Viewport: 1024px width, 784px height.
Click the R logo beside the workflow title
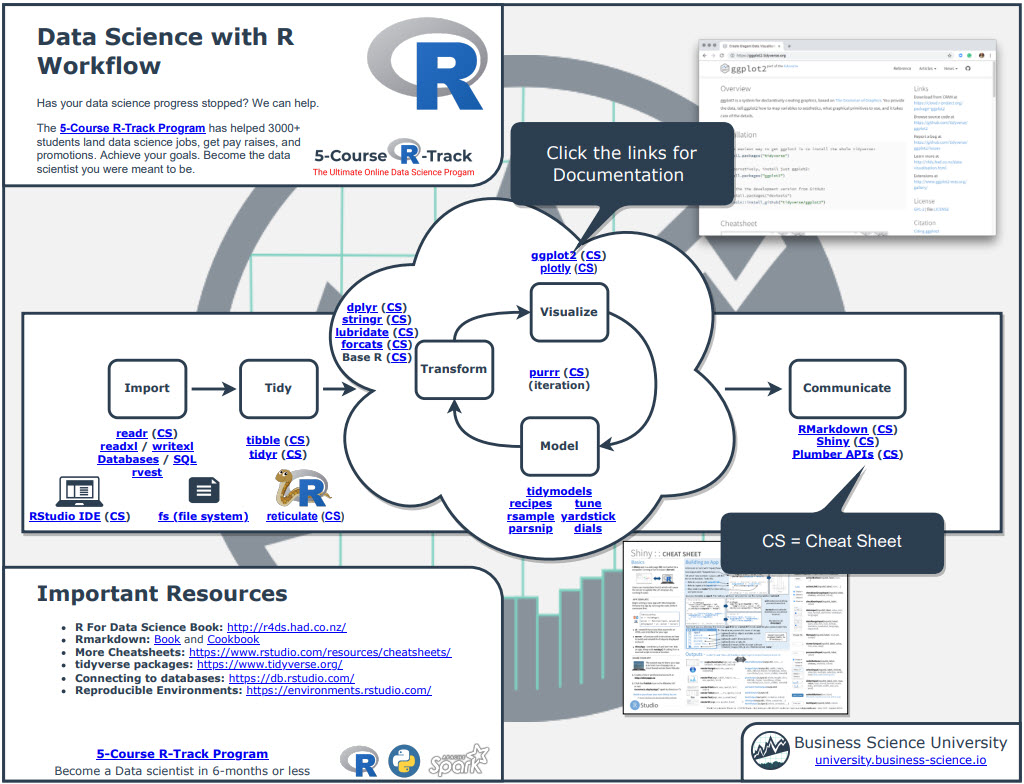(x=430, y=62)
